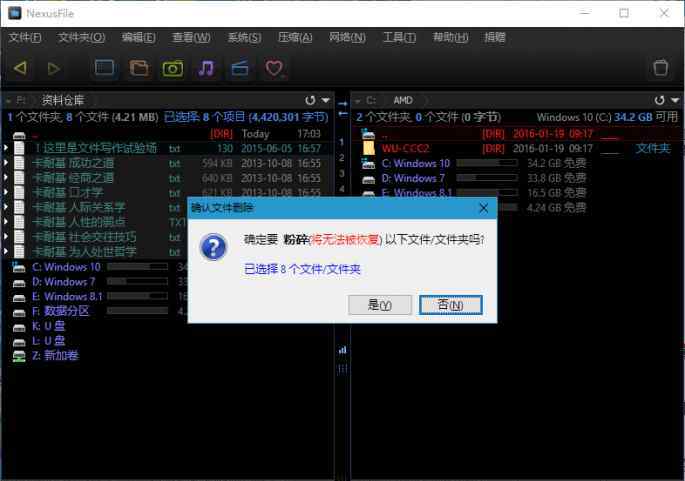Close the 确认文件删除 dialog
Screen dimensions: 685x481
tap(483, 208)
